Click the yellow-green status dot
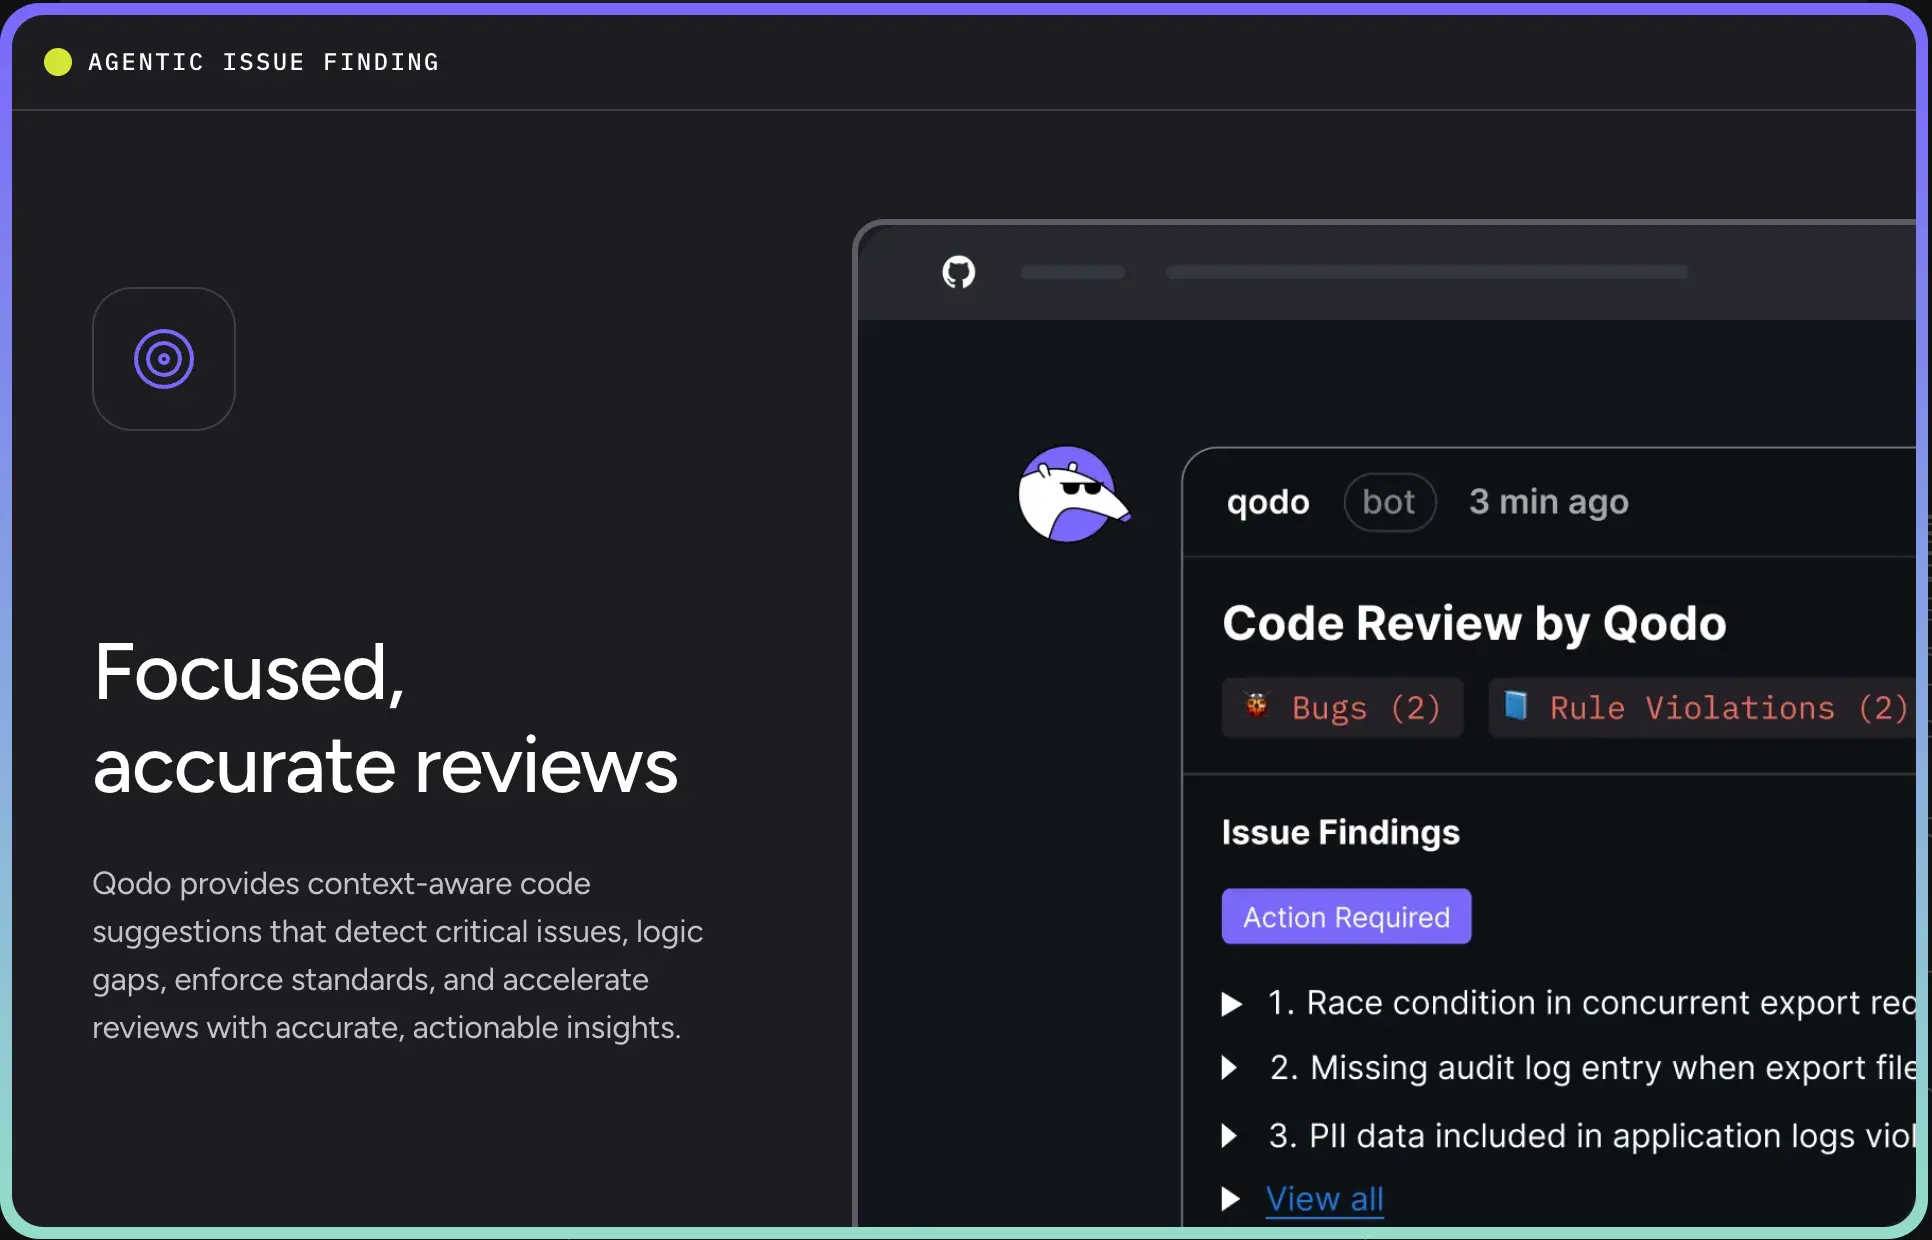 pyautogui.click(x=58, y=62)
